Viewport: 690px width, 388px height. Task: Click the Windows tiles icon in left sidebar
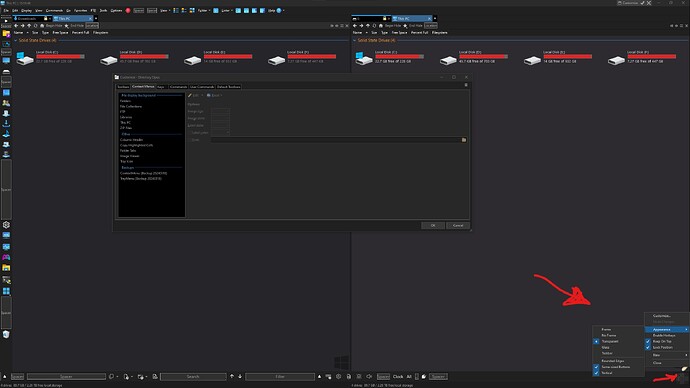coord(6,291)
